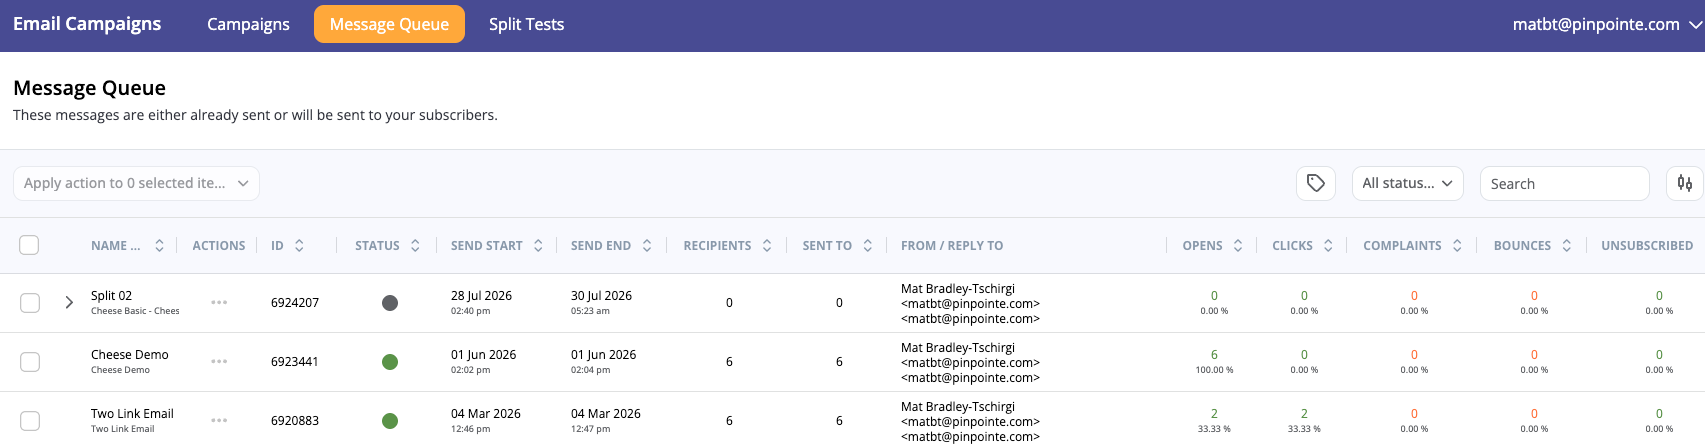The image size is (1705, 446).
Task: Open the tag filter icon
Action: point(1316,183)
